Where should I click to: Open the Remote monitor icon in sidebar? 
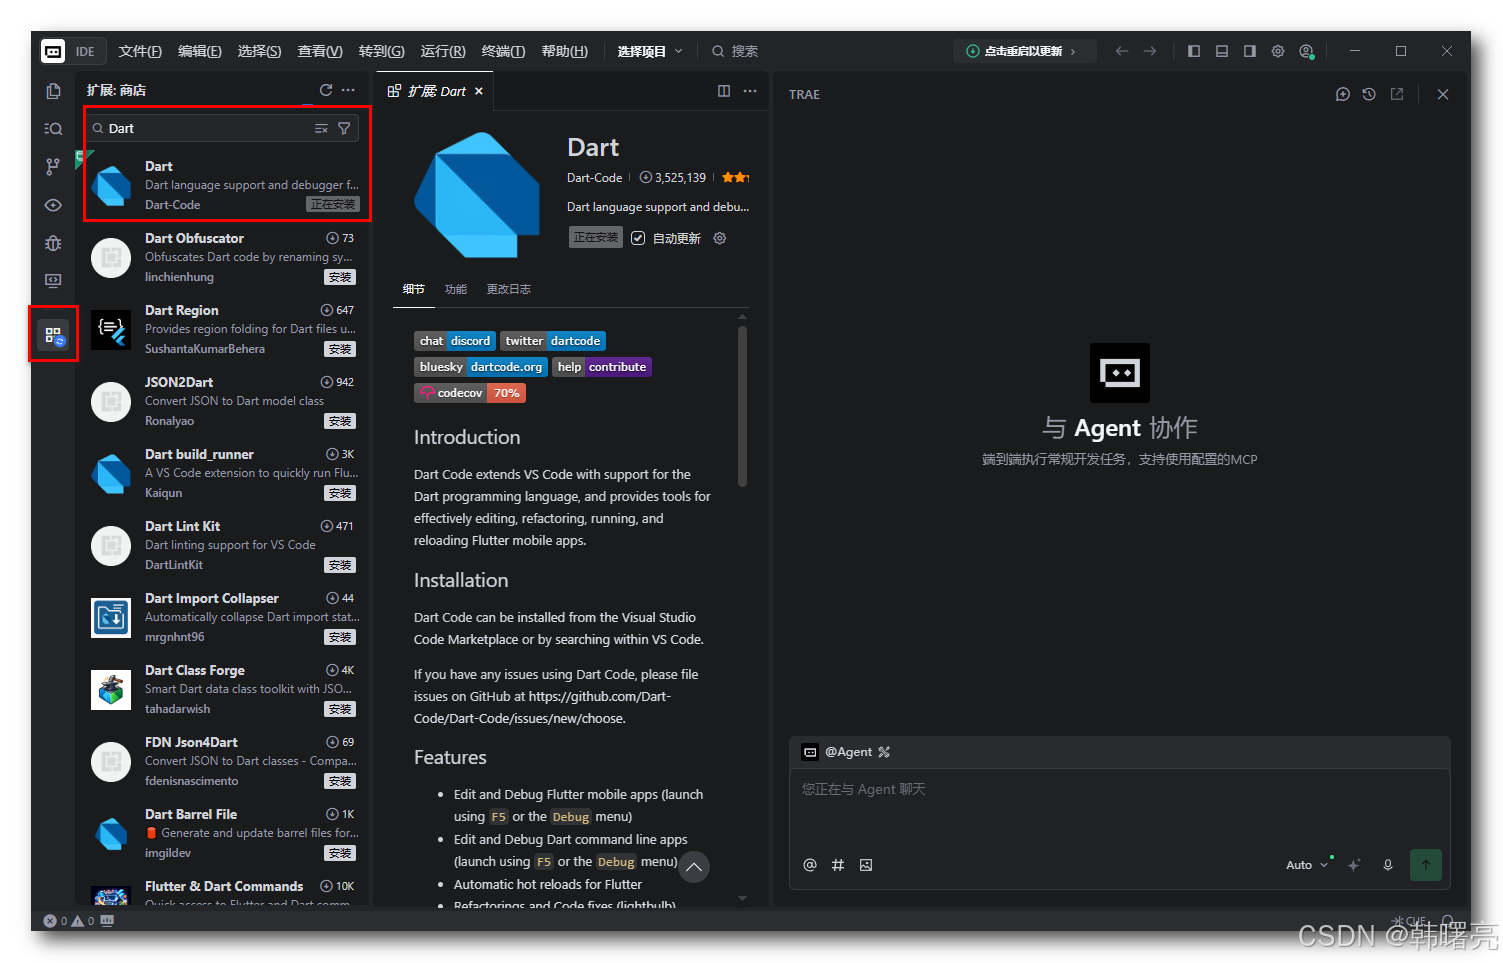pyautogui.click(x=53, y=281)
